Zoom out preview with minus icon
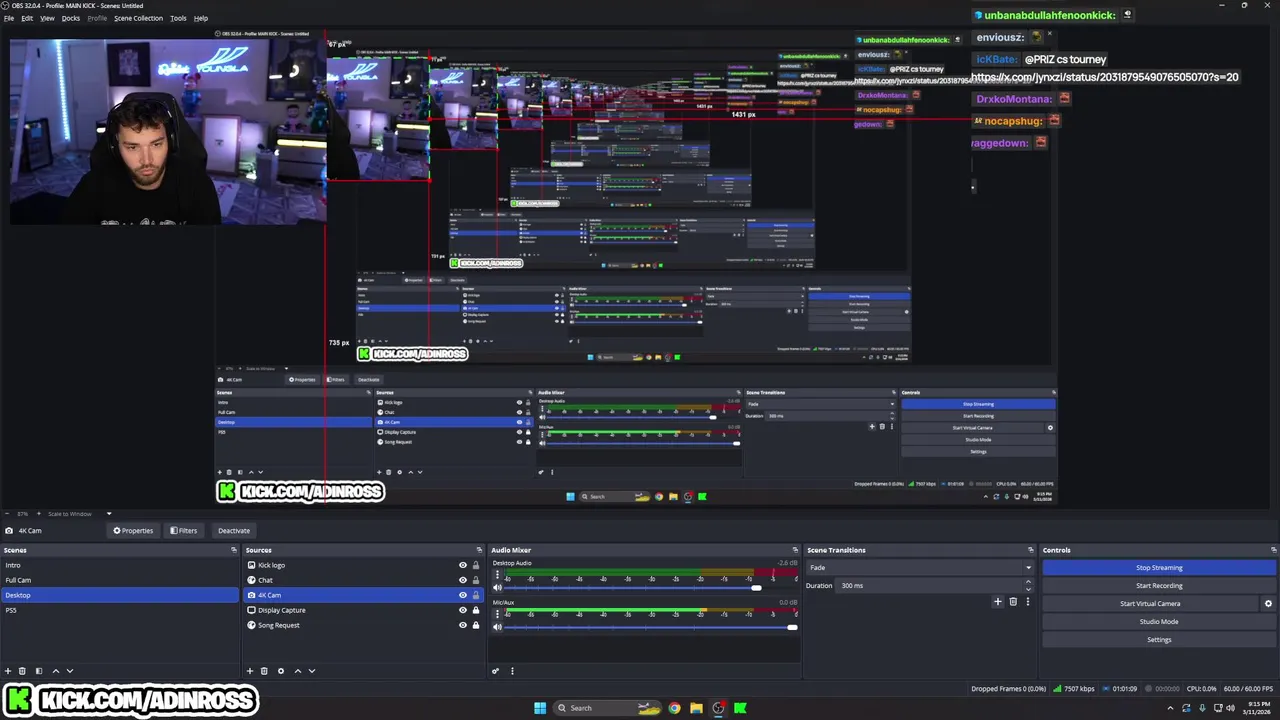 (8, 514)
